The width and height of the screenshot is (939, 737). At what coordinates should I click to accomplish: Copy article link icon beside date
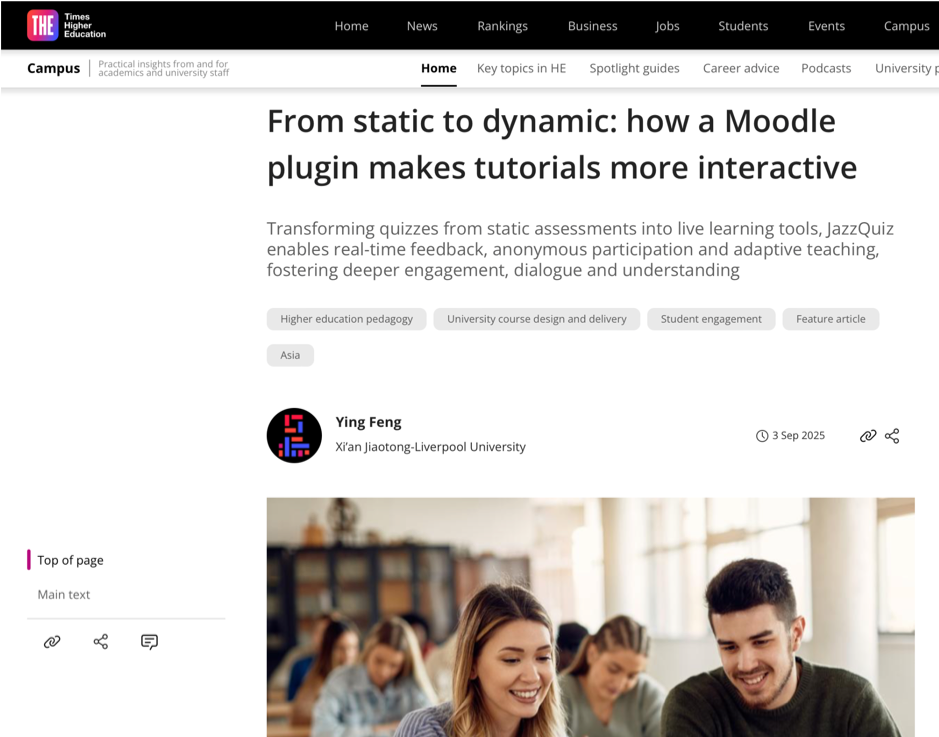tap(868, 436)
